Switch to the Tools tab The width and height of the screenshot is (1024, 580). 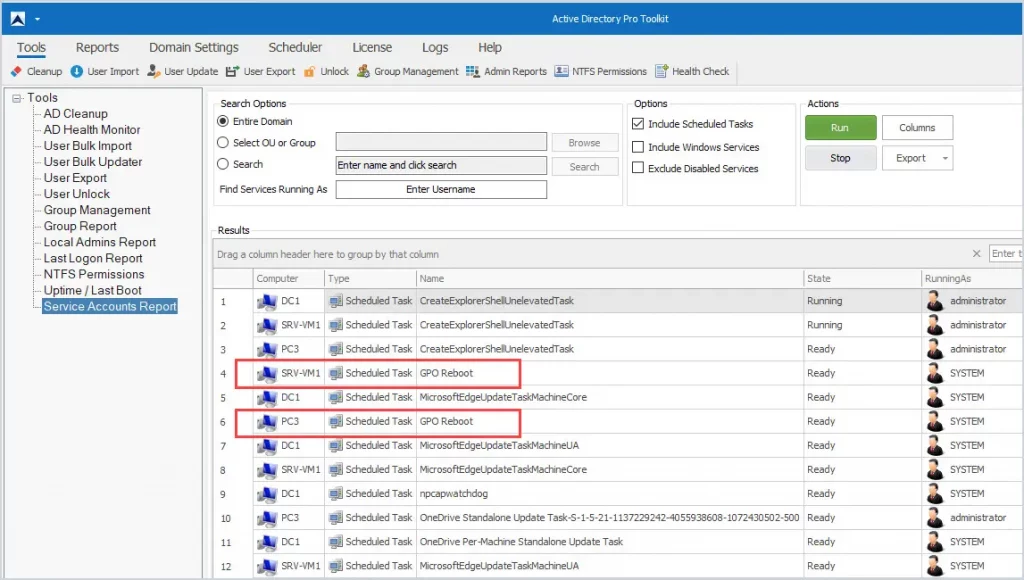click(x=31, y=47)
